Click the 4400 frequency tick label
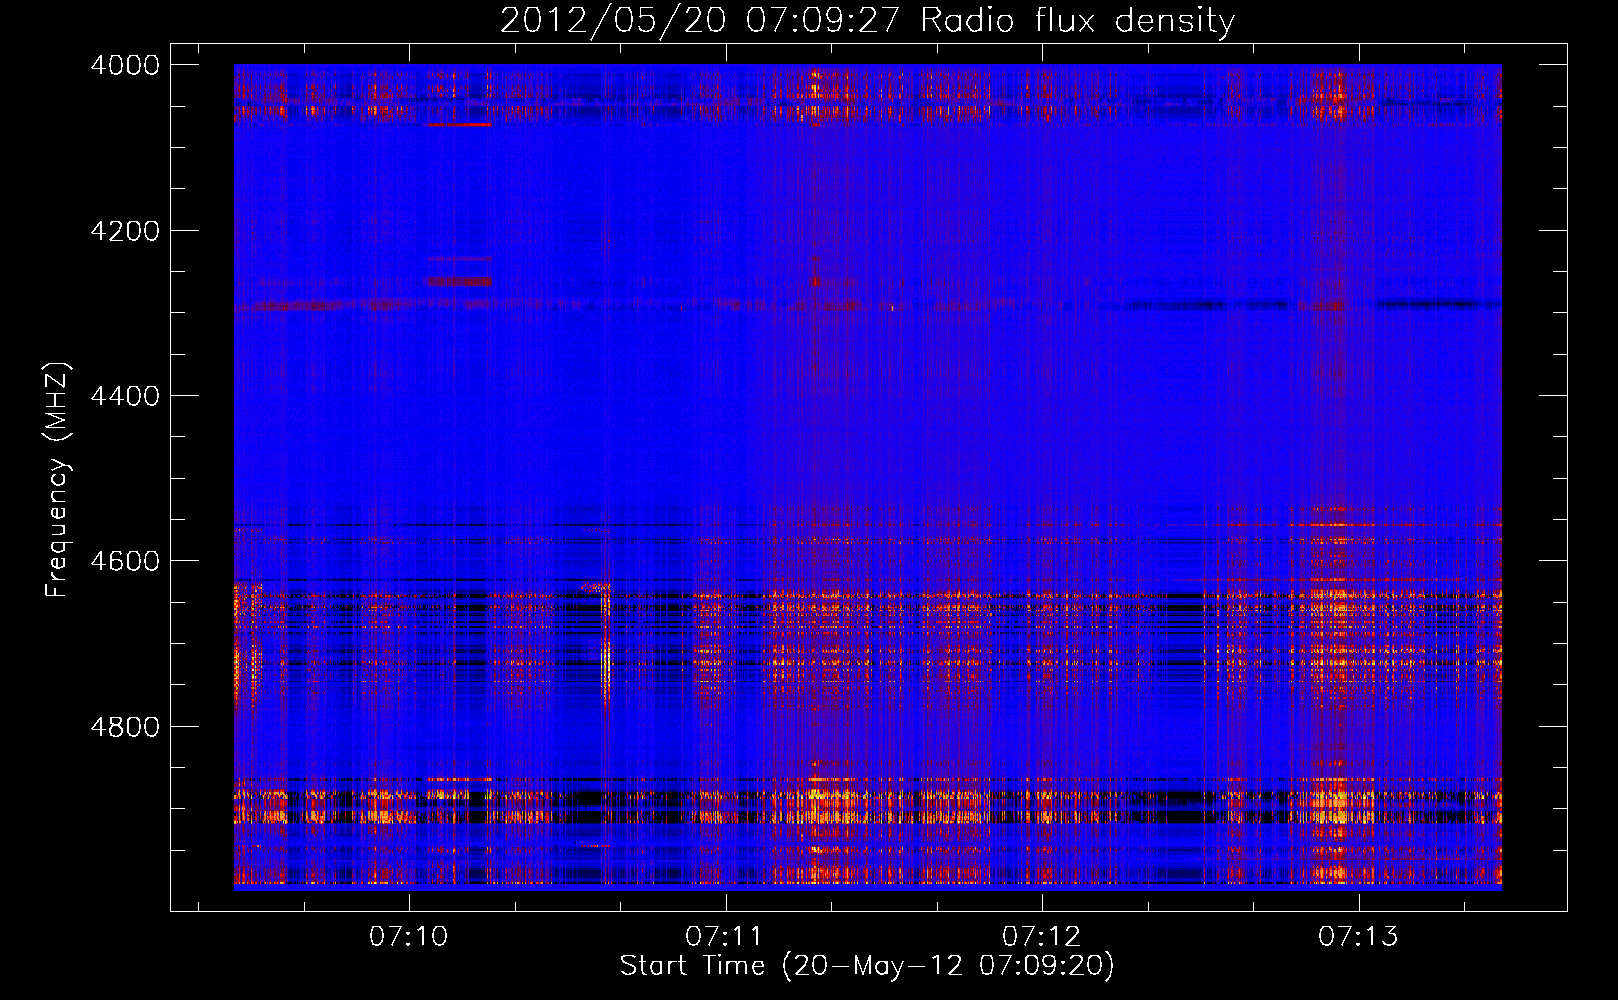The image size is (1618, 1000). [125, 396]
